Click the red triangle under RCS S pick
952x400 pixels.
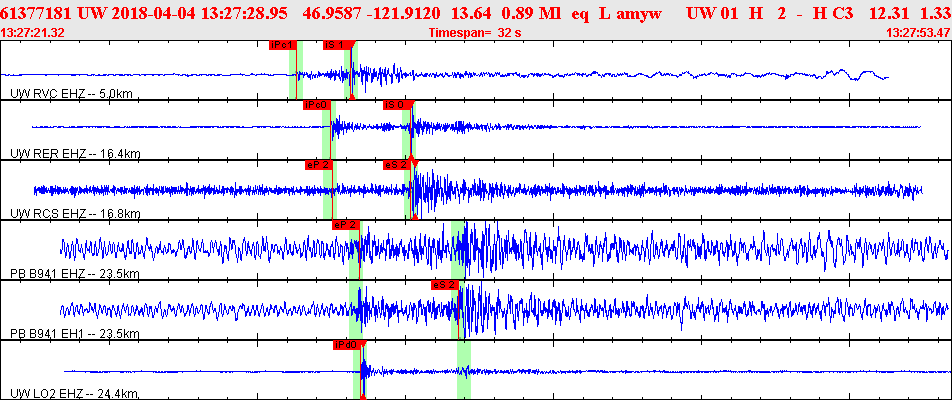click(415, 217)
